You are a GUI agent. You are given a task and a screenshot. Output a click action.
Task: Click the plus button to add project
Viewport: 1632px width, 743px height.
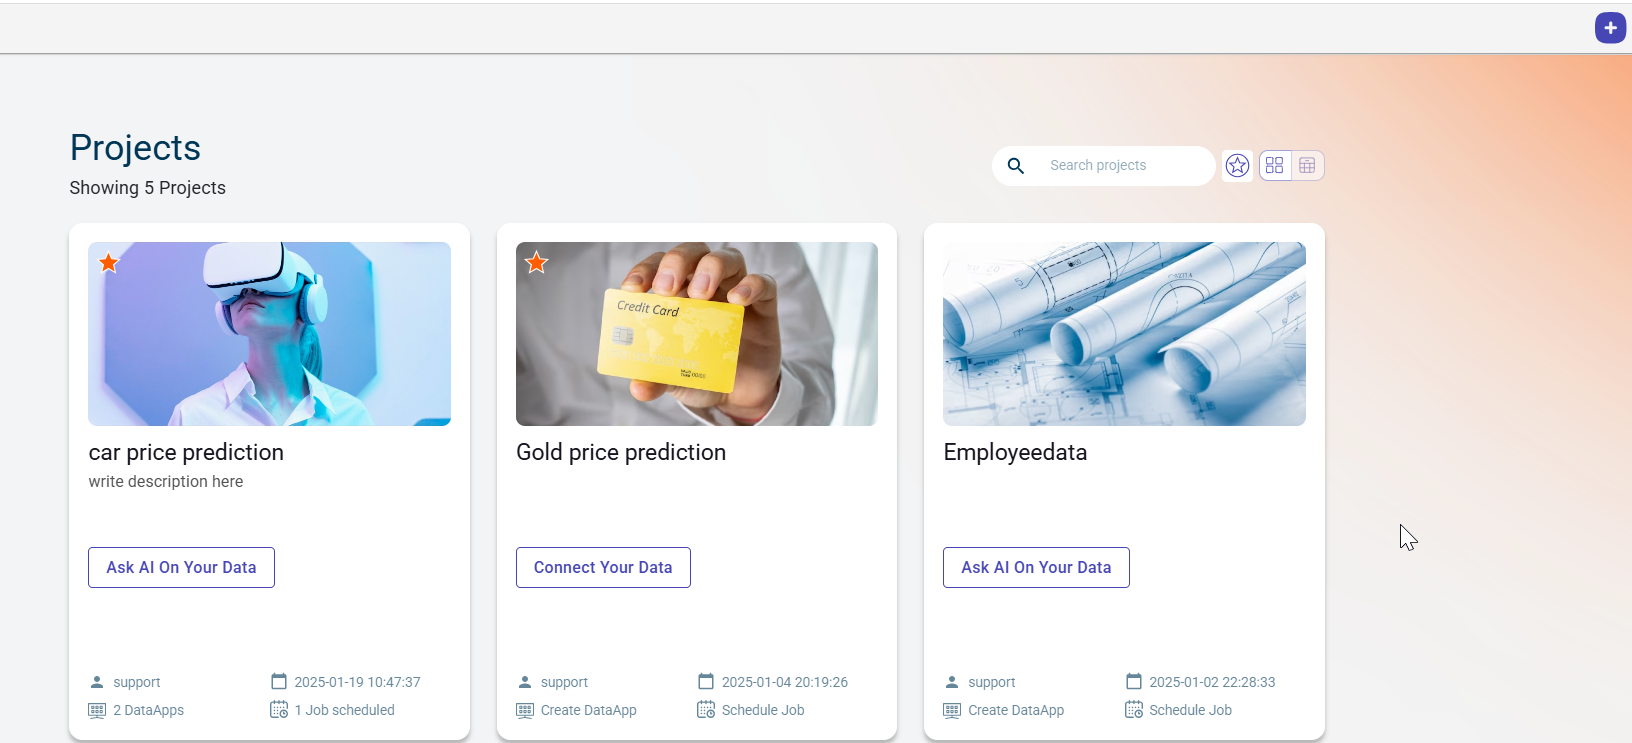[x=1610, y=28]
